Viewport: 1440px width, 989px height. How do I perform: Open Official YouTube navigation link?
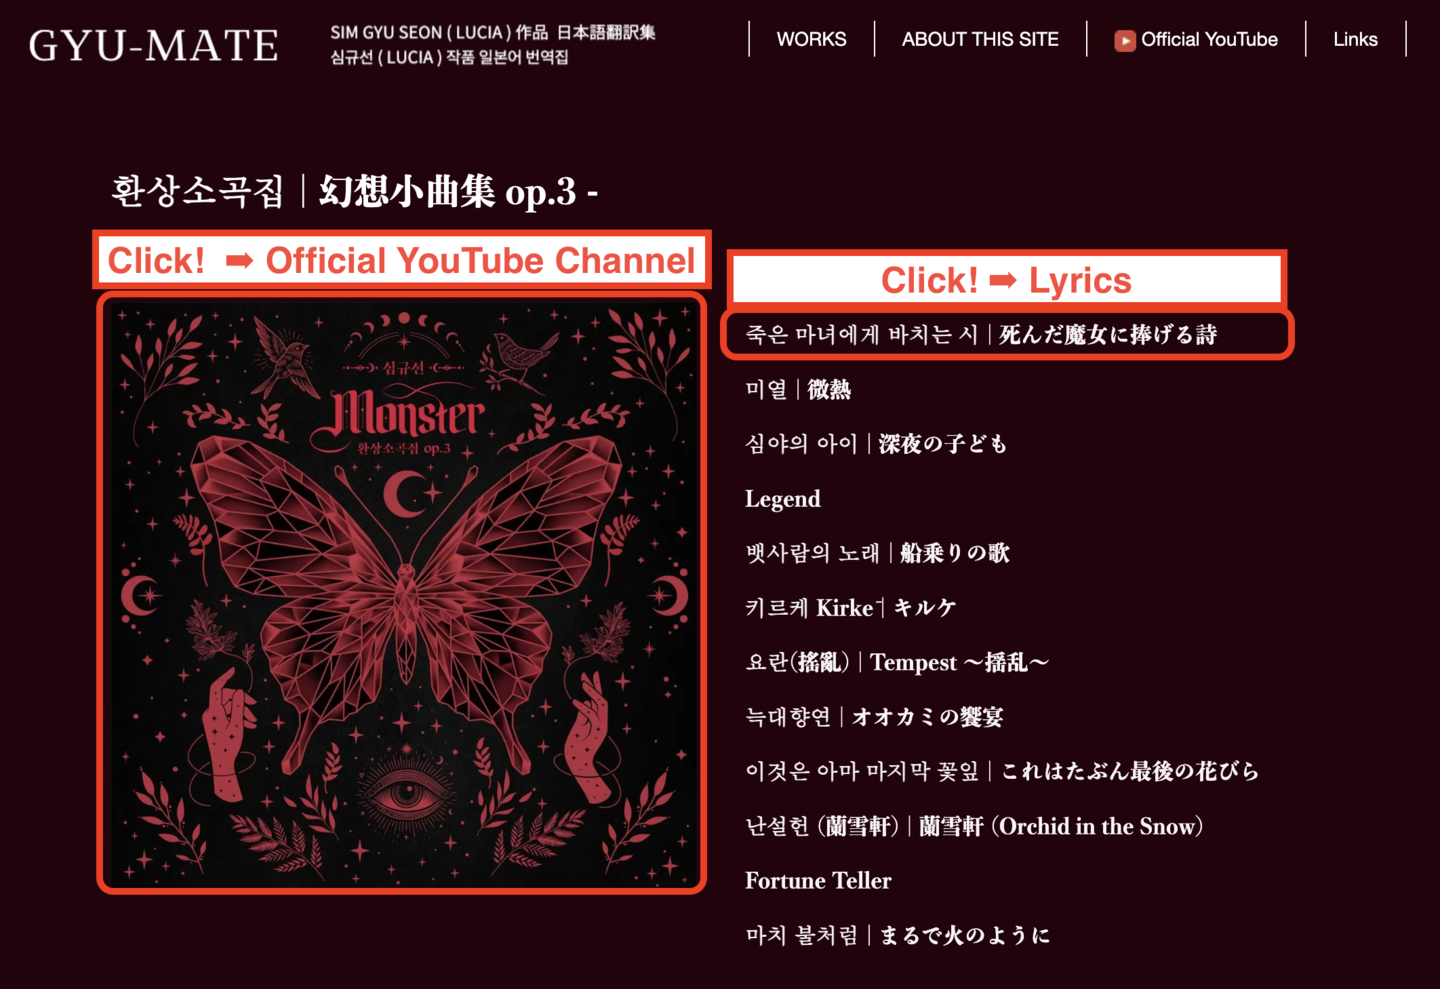pyautogui.click(x=1196, y=40)
